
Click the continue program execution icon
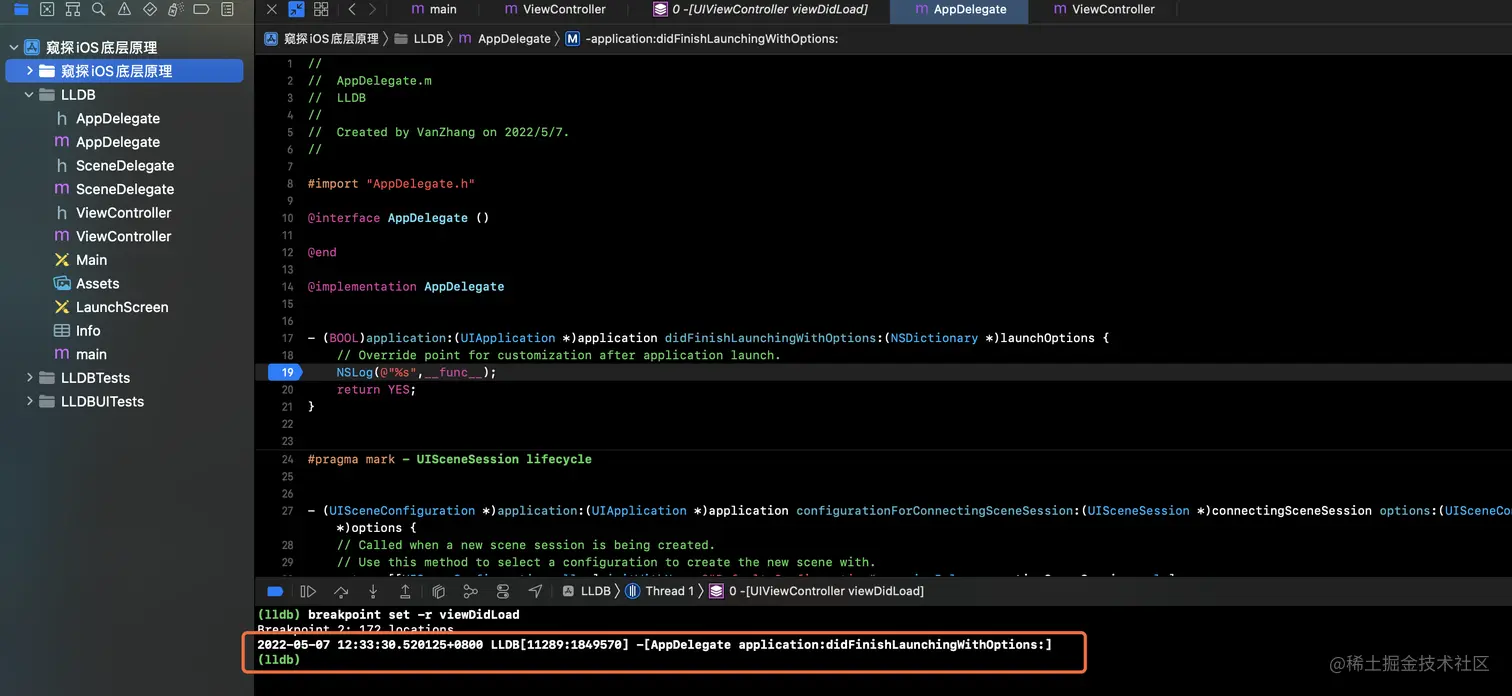click(308, 591)
